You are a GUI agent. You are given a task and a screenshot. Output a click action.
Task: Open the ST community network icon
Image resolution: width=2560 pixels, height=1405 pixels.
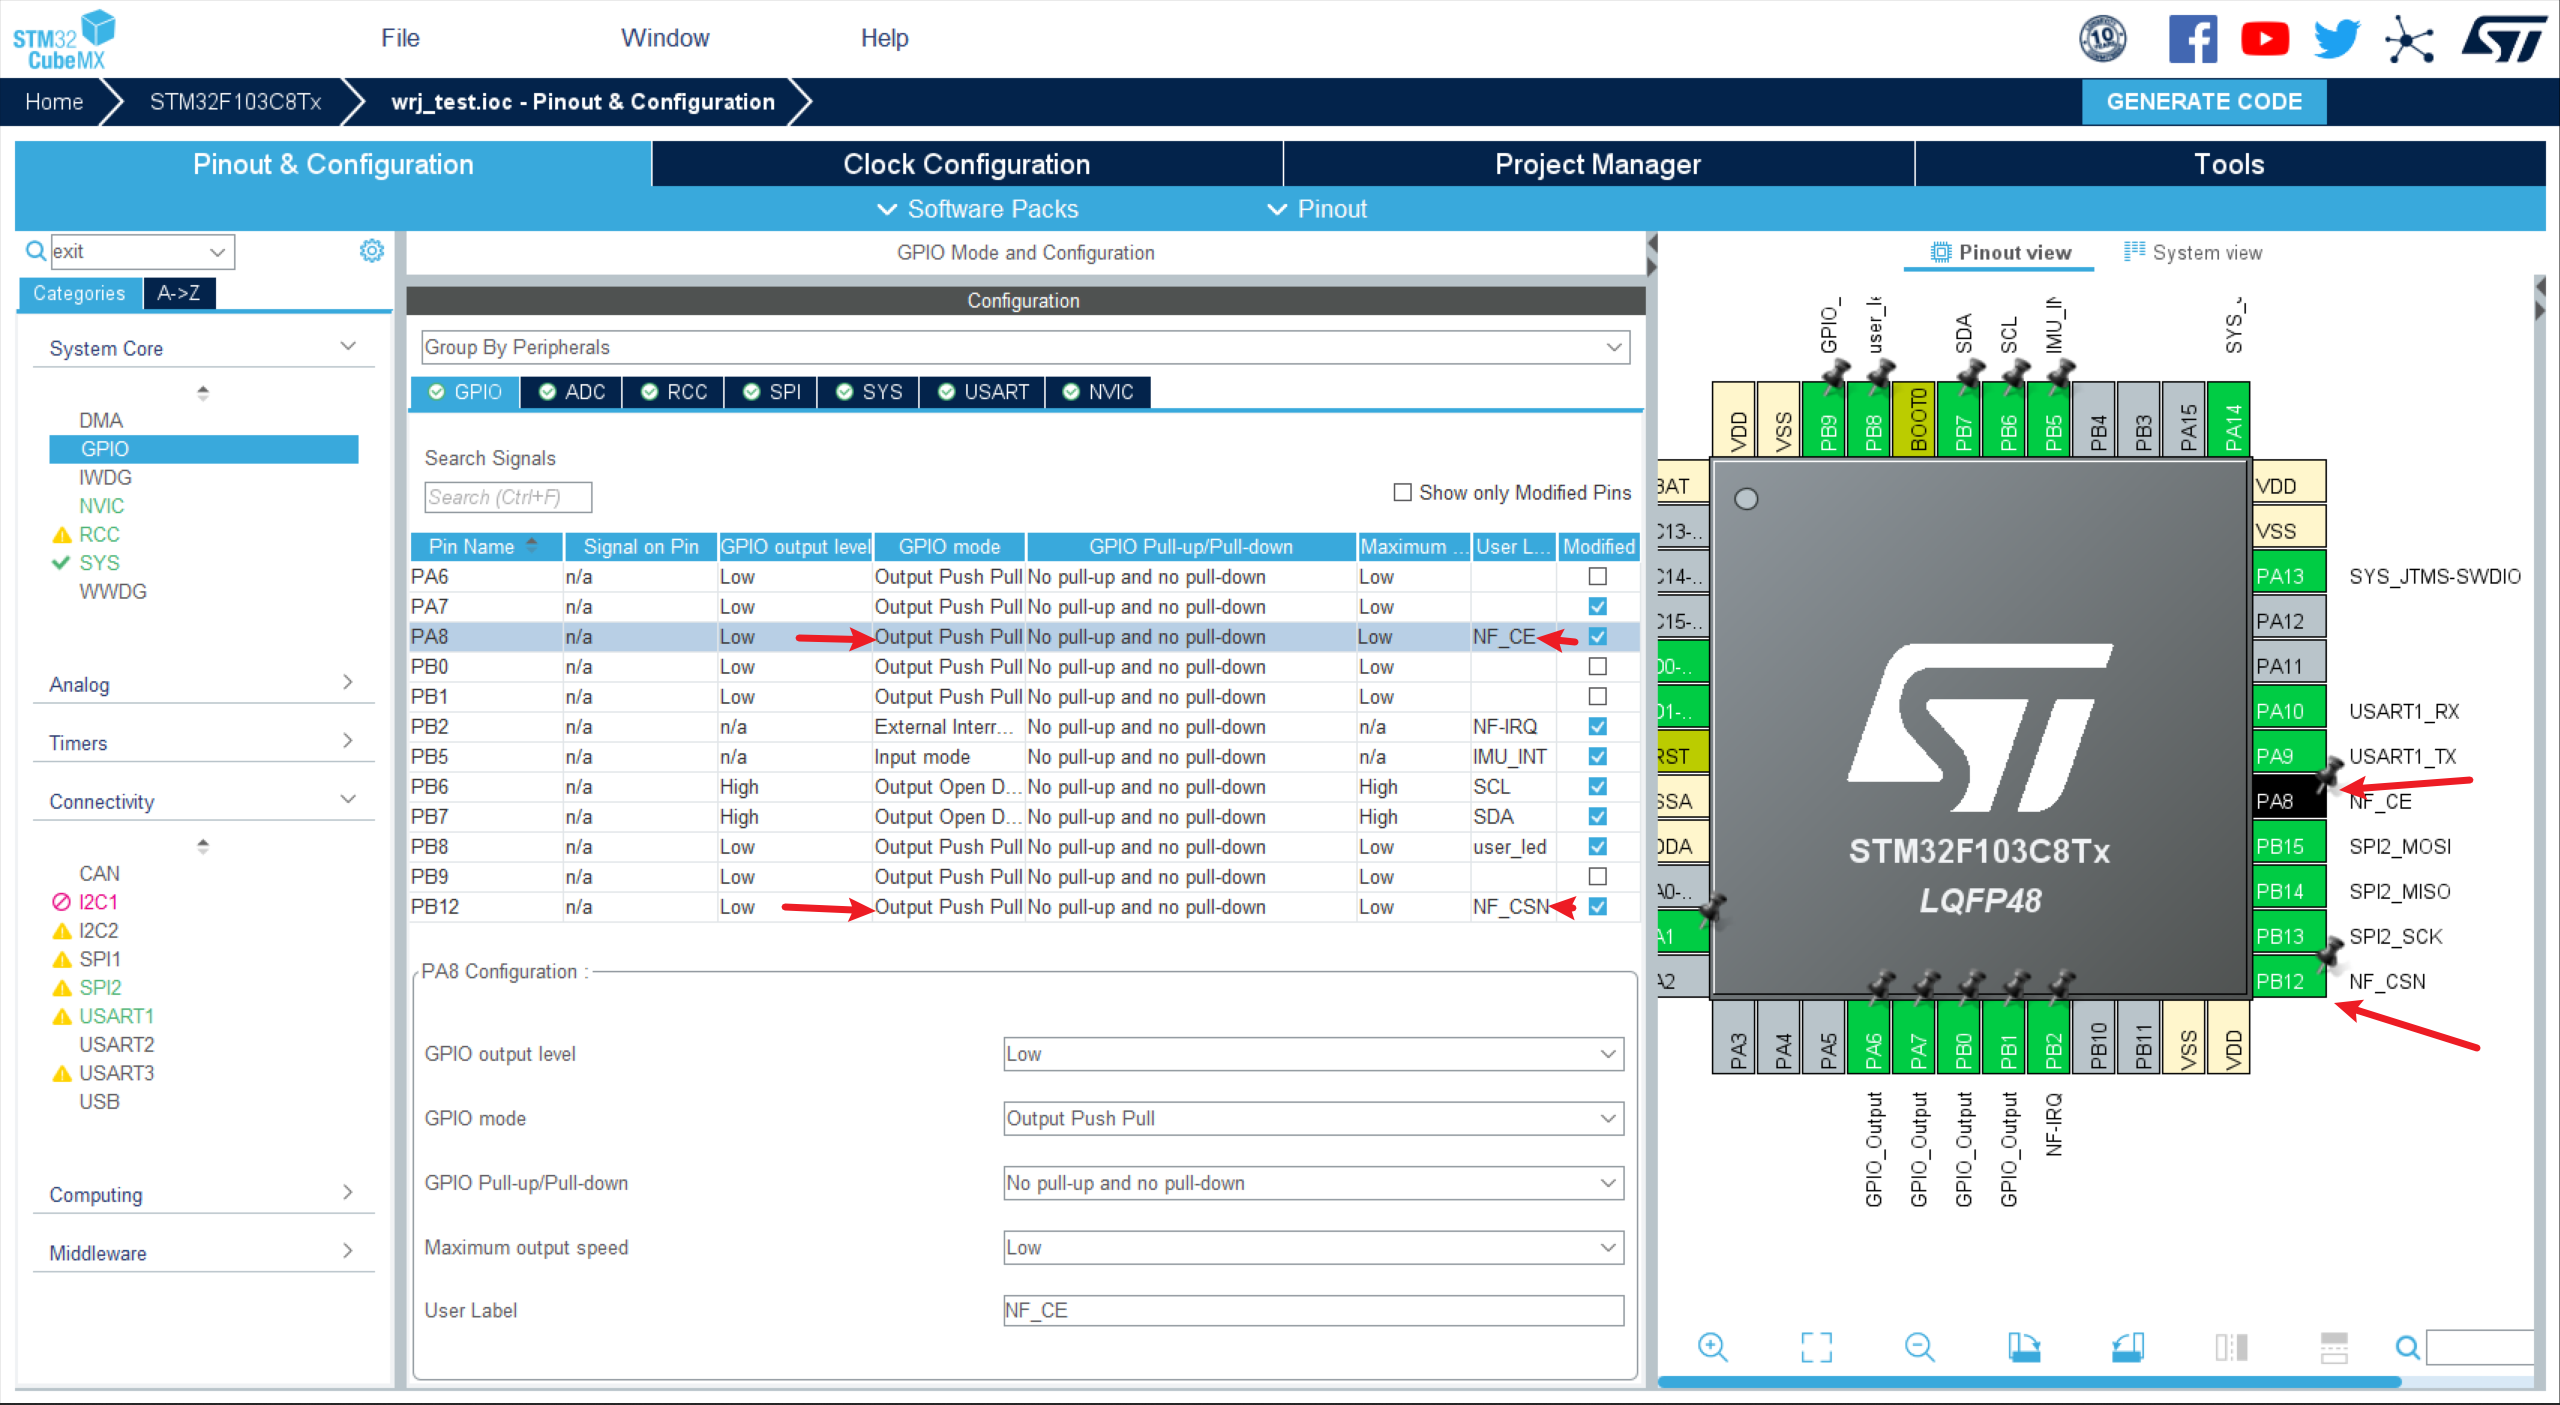pos(2409,39)
